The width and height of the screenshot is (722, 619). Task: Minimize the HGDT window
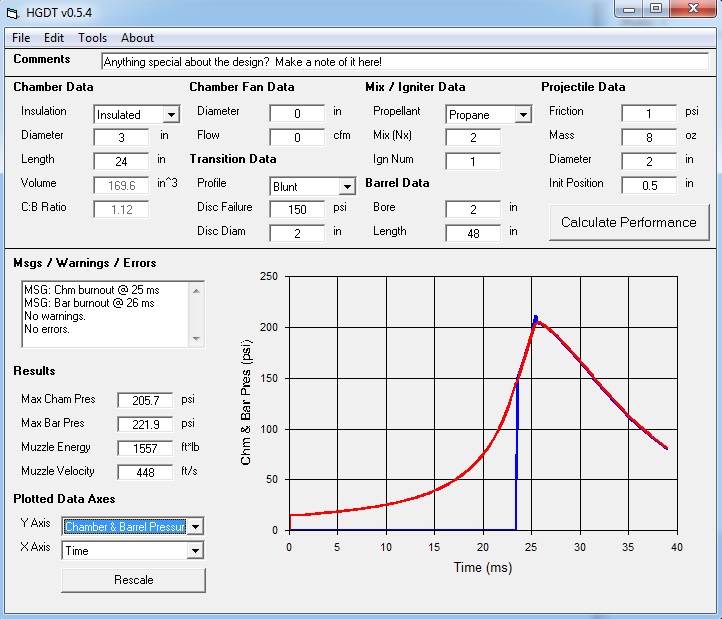click(628, 9)
